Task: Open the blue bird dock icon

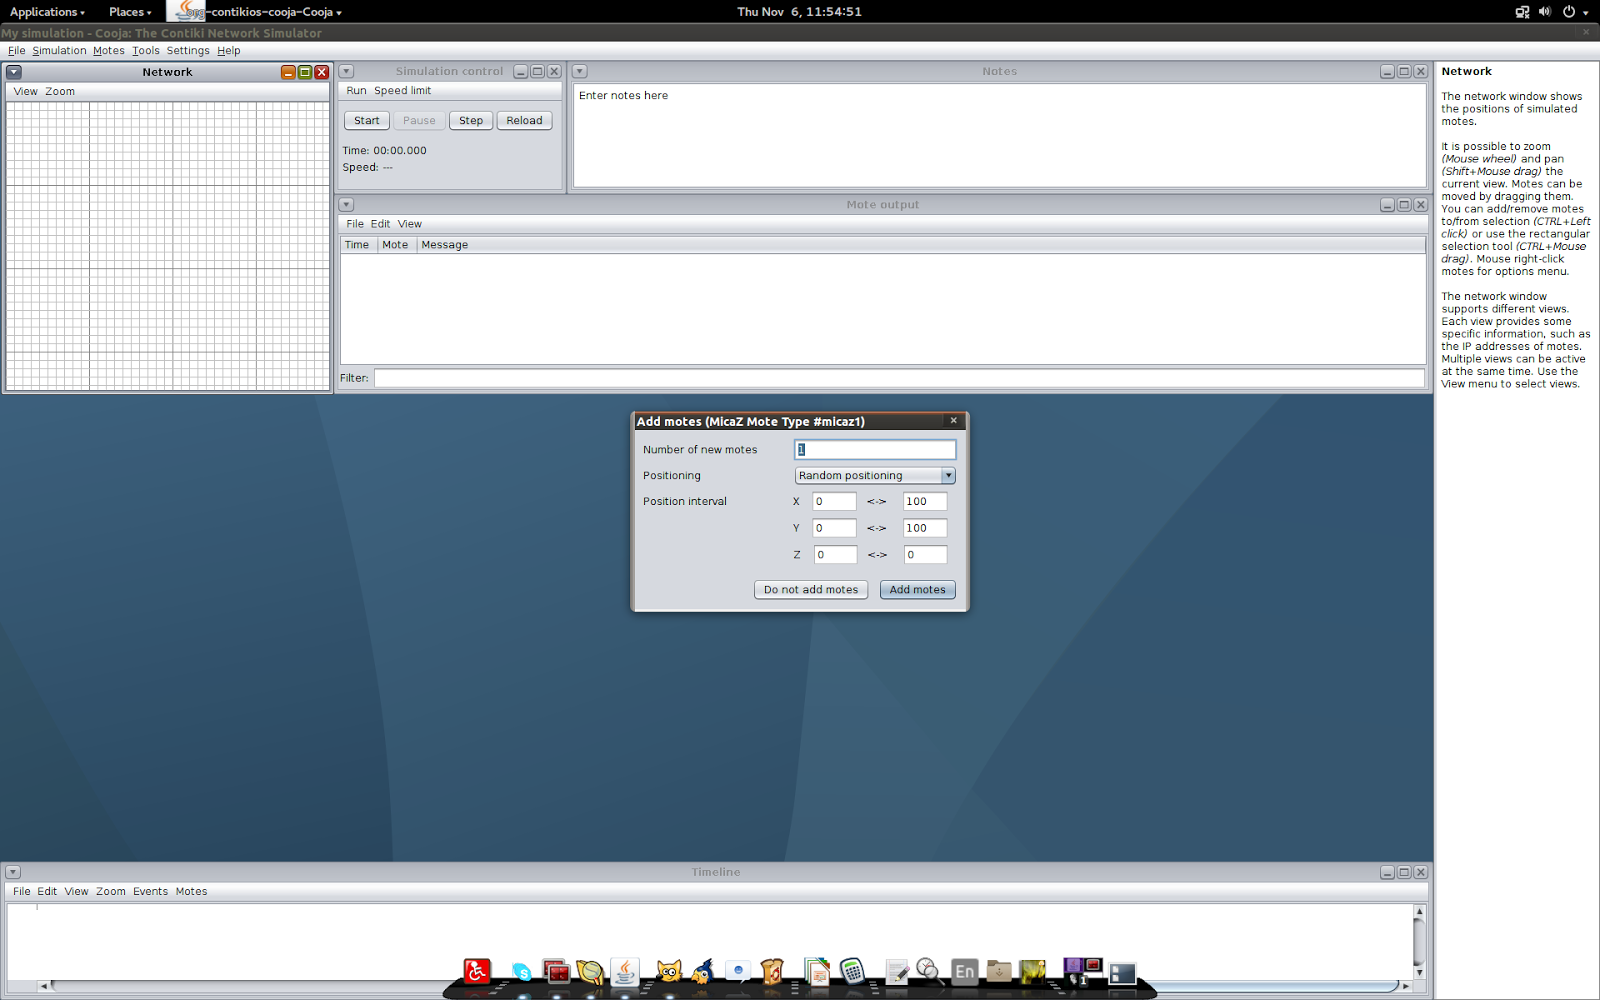Action: click(703, 971)
